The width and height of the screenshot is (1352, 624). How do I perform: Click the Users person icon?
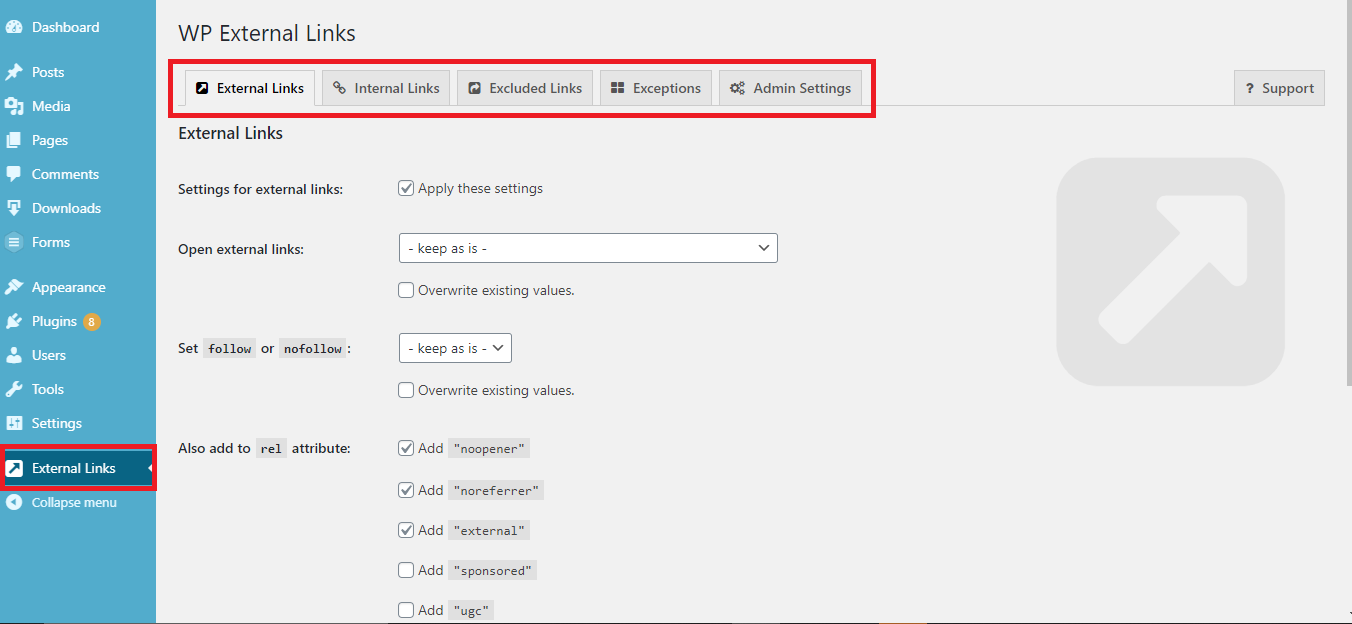(x=14, y=355)
